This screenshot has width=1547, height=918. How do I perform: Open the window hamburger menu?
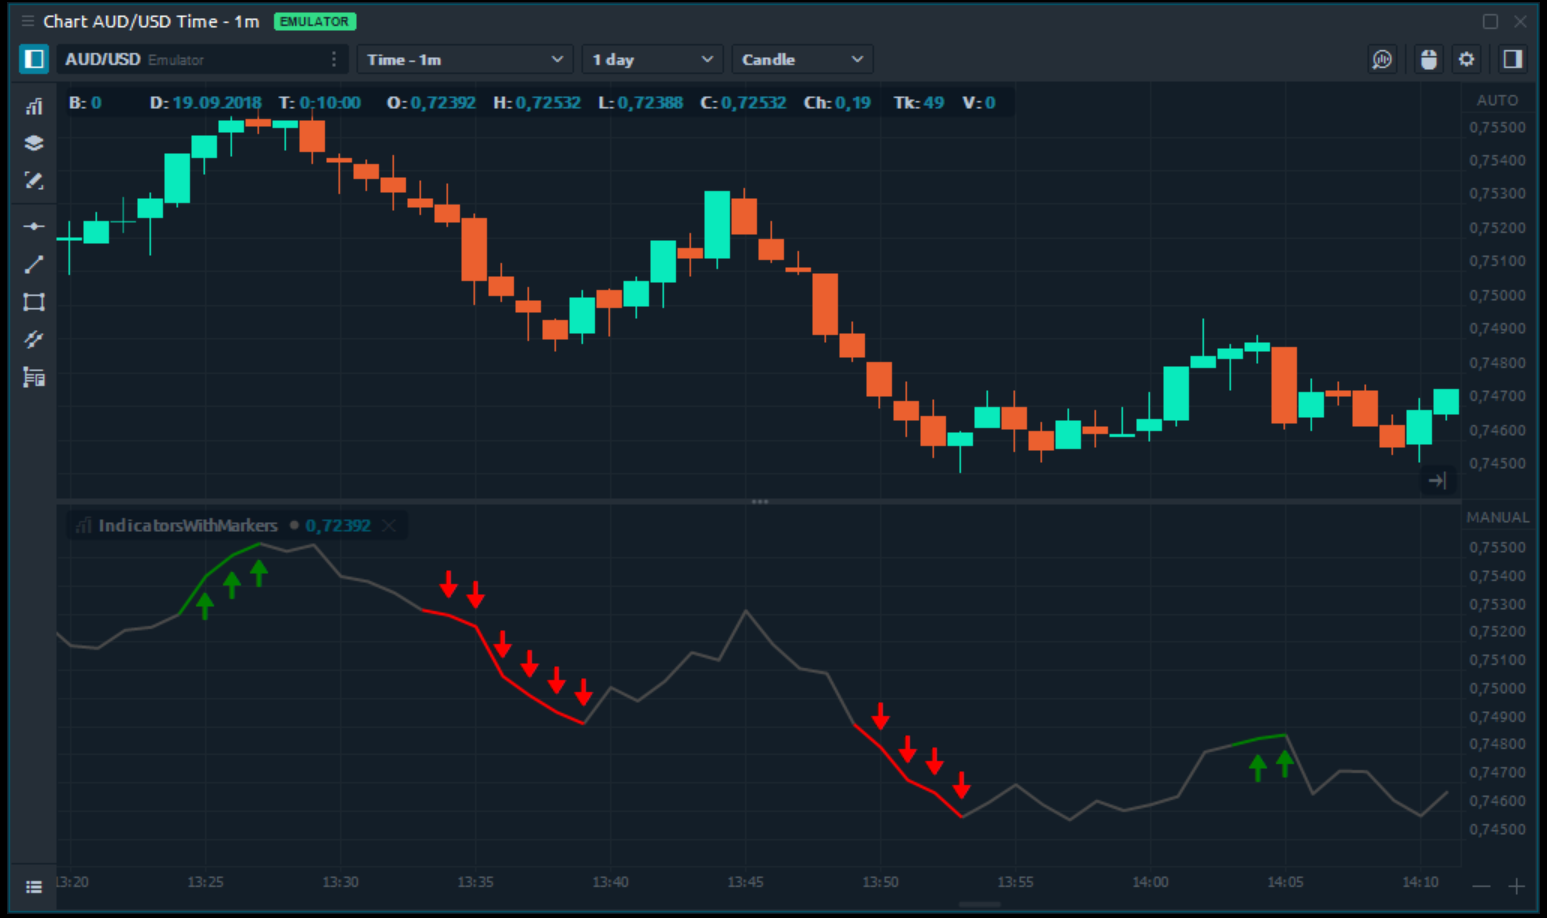pos(27,21)
